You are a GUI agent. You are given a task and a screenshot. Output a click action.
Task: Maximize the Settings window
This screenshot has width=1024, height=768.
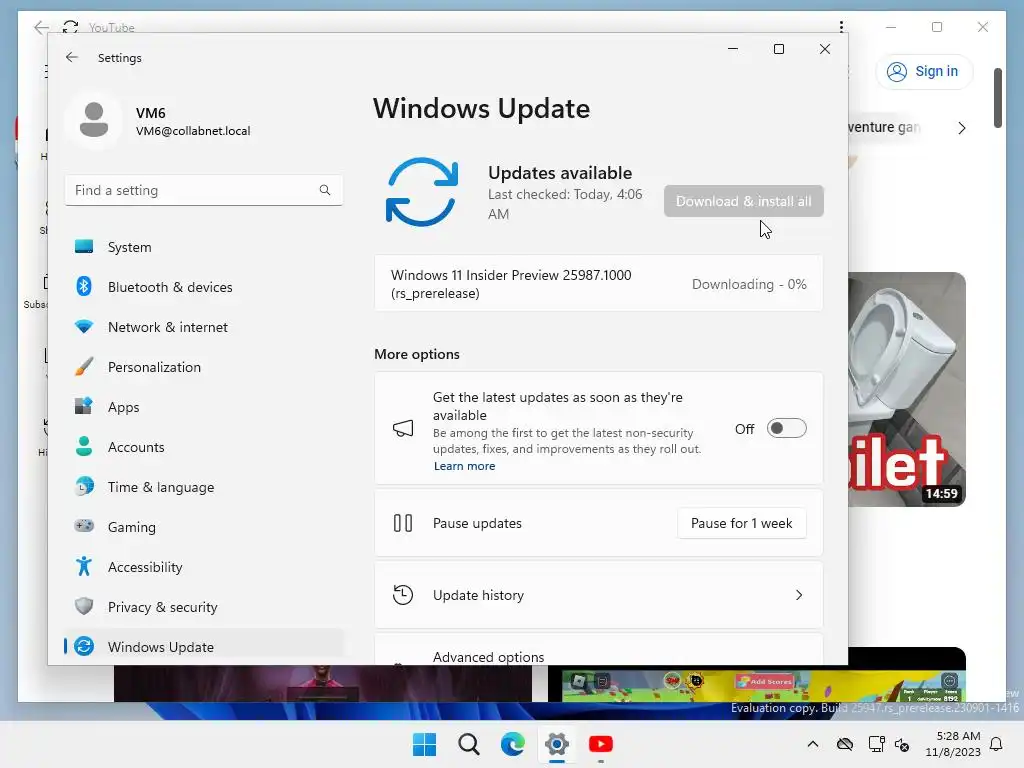tap(778, 49)
